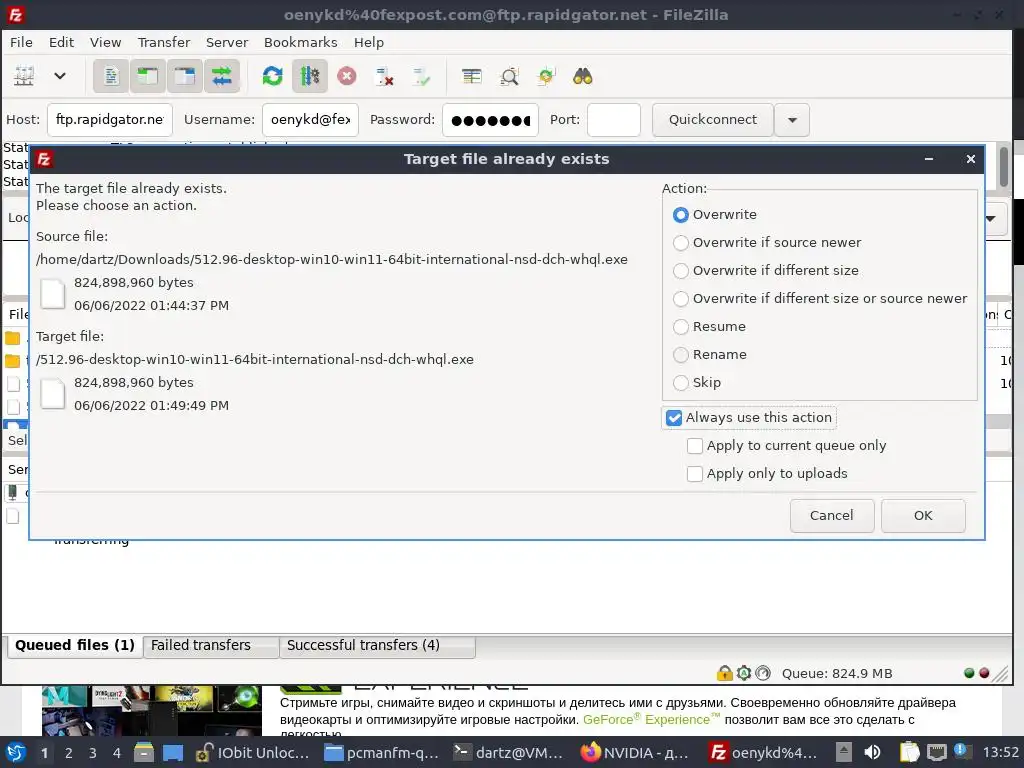
Task: Toggle transfer queue display icon
Action: click(222, 76)
